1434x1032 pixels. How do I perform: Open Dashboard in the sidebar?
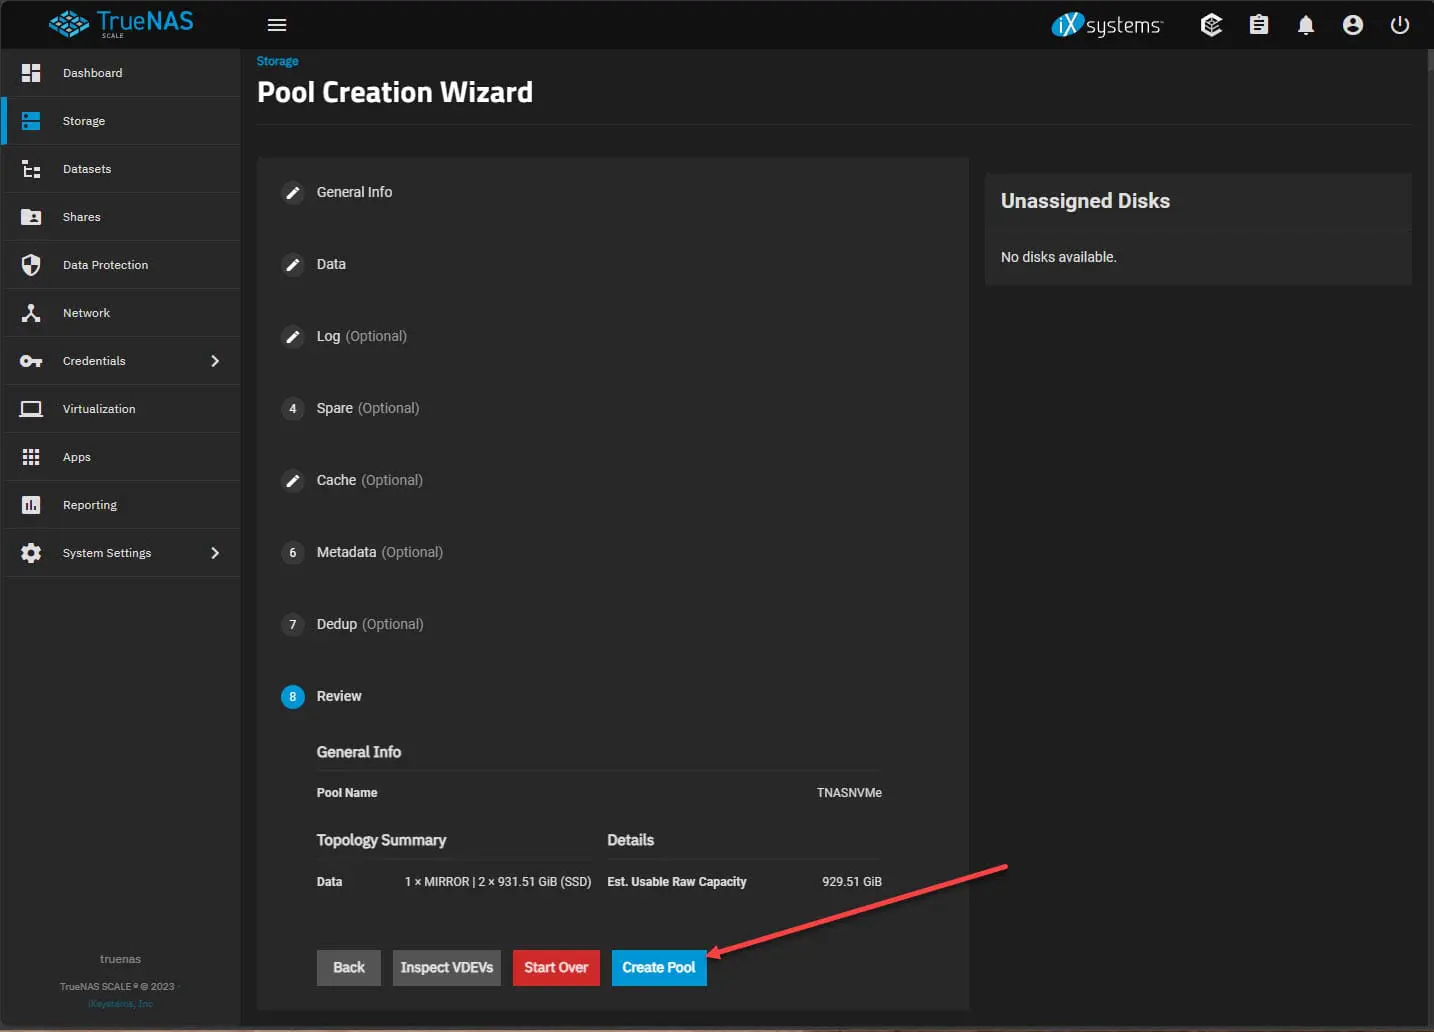[92, 73]
